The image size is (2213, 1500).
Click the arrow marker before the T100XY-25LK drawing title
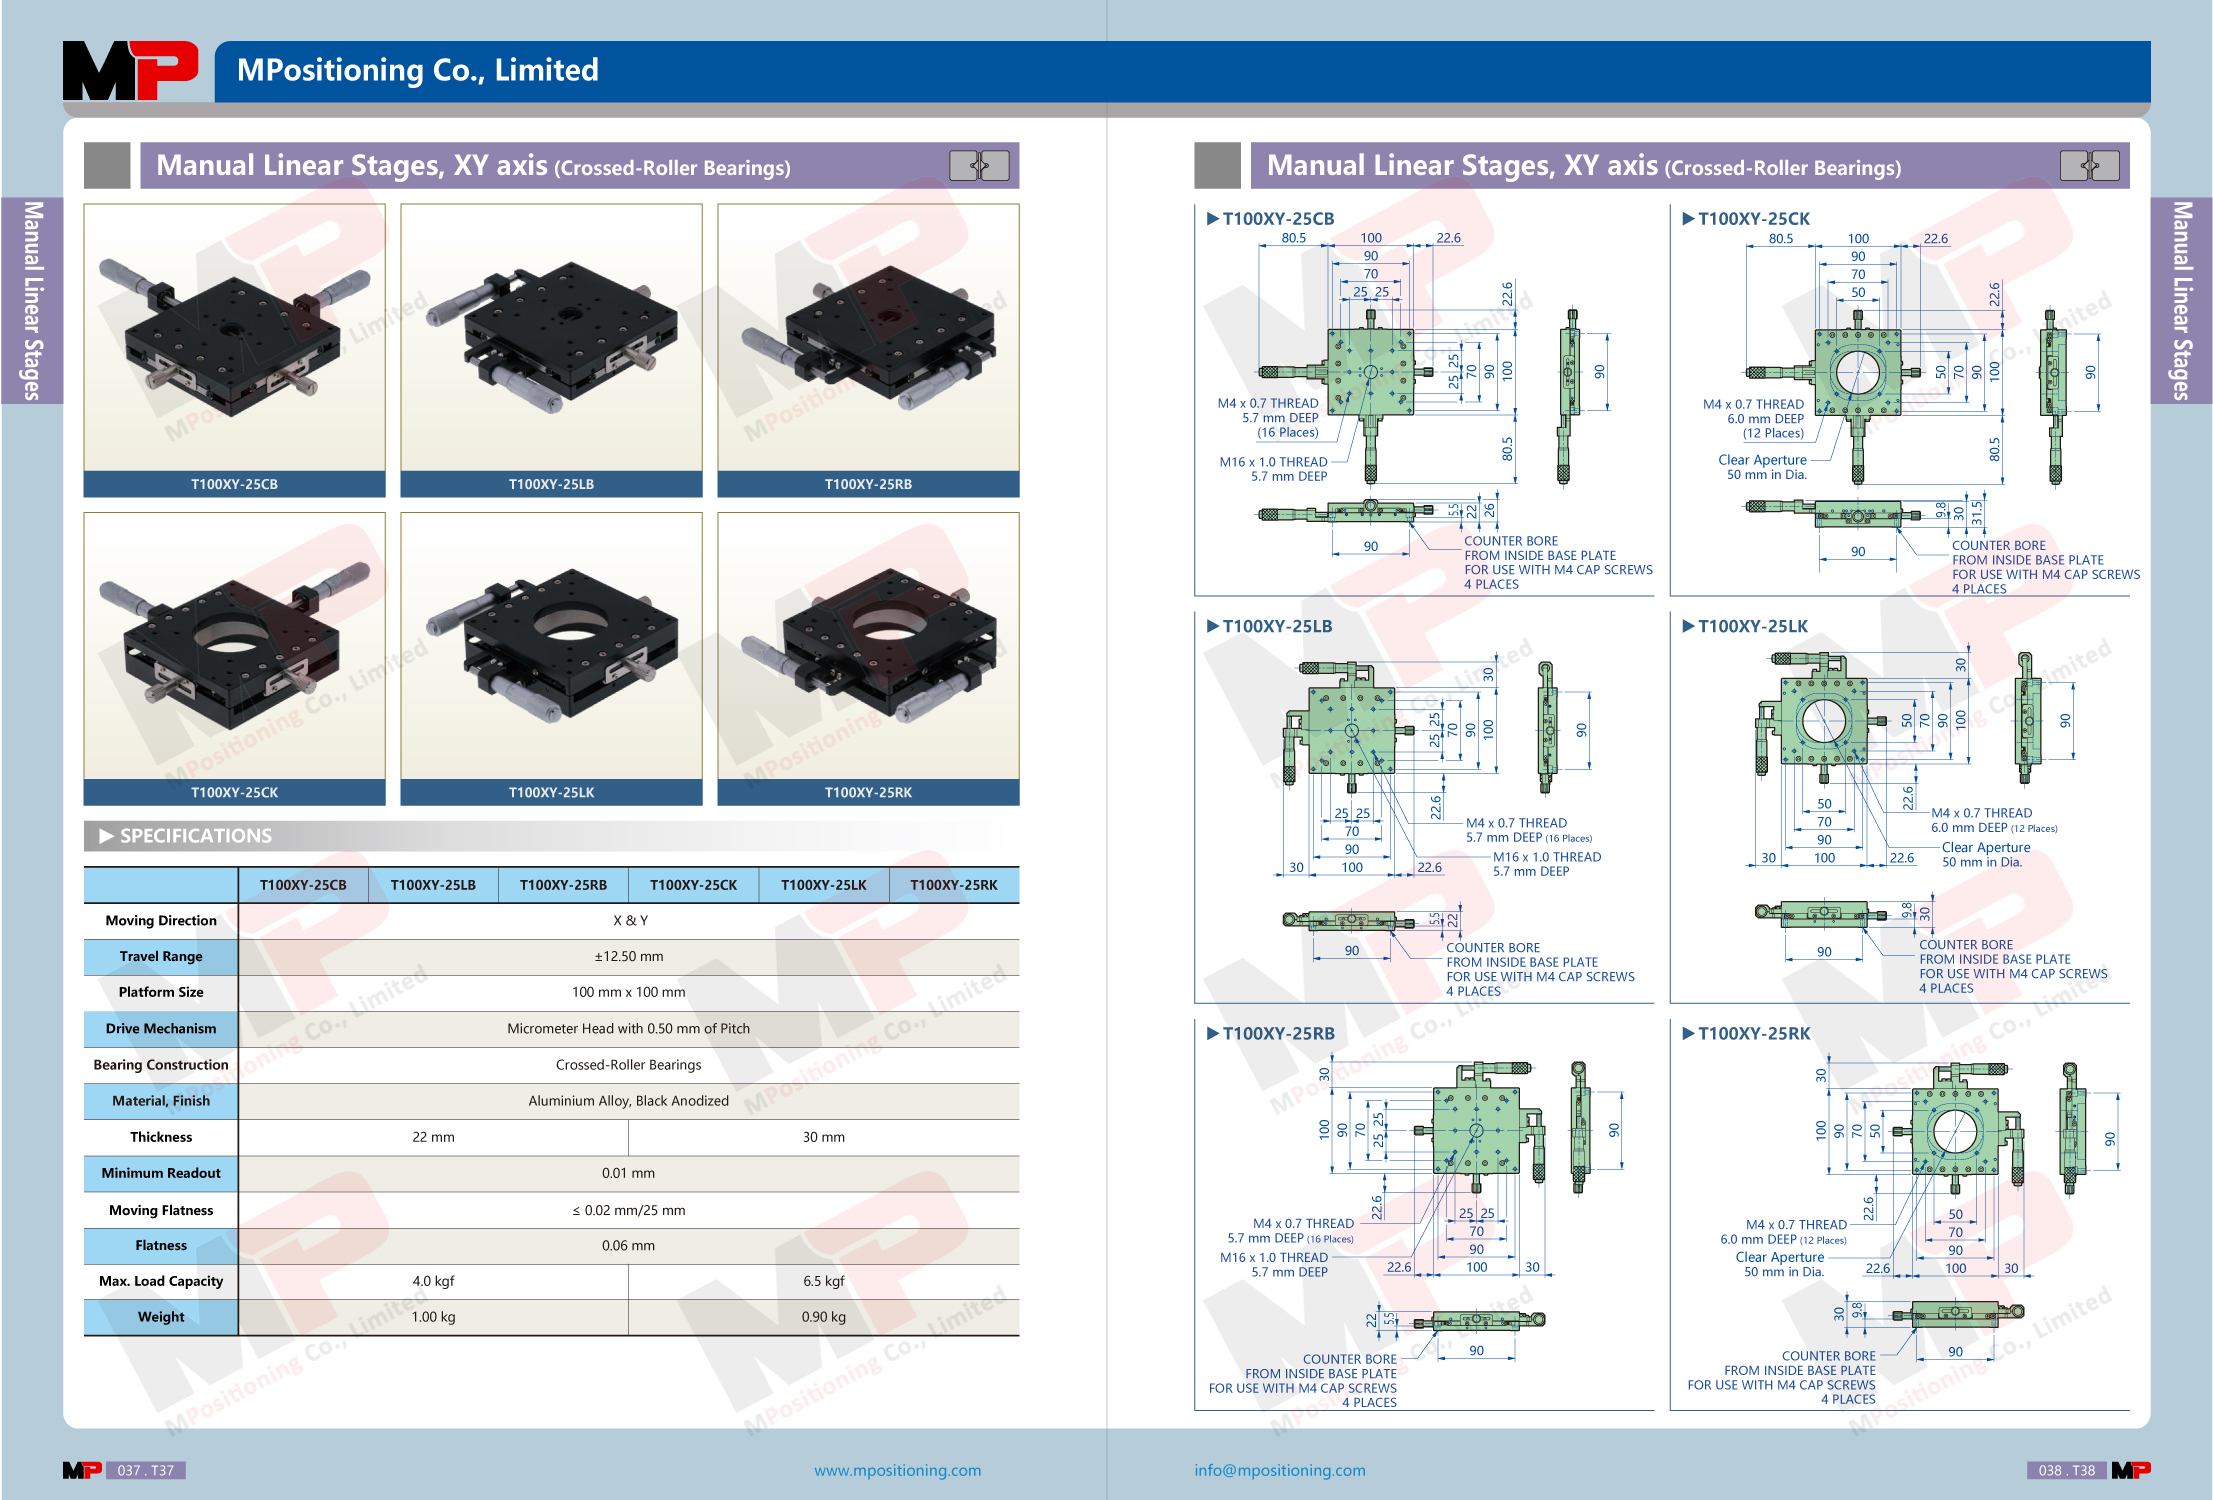tap(1688, 626)
